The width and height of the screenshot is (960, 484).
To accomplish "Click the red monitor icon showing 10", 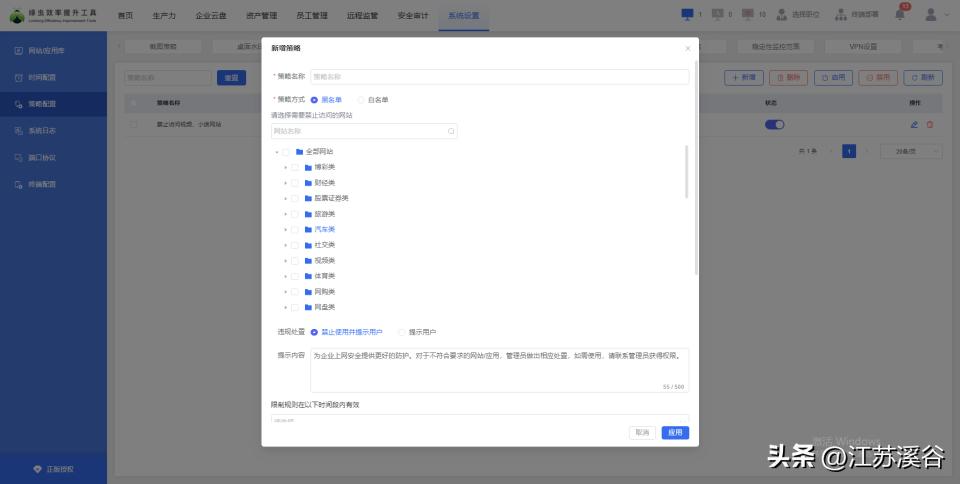I will [x=748, y=14].
